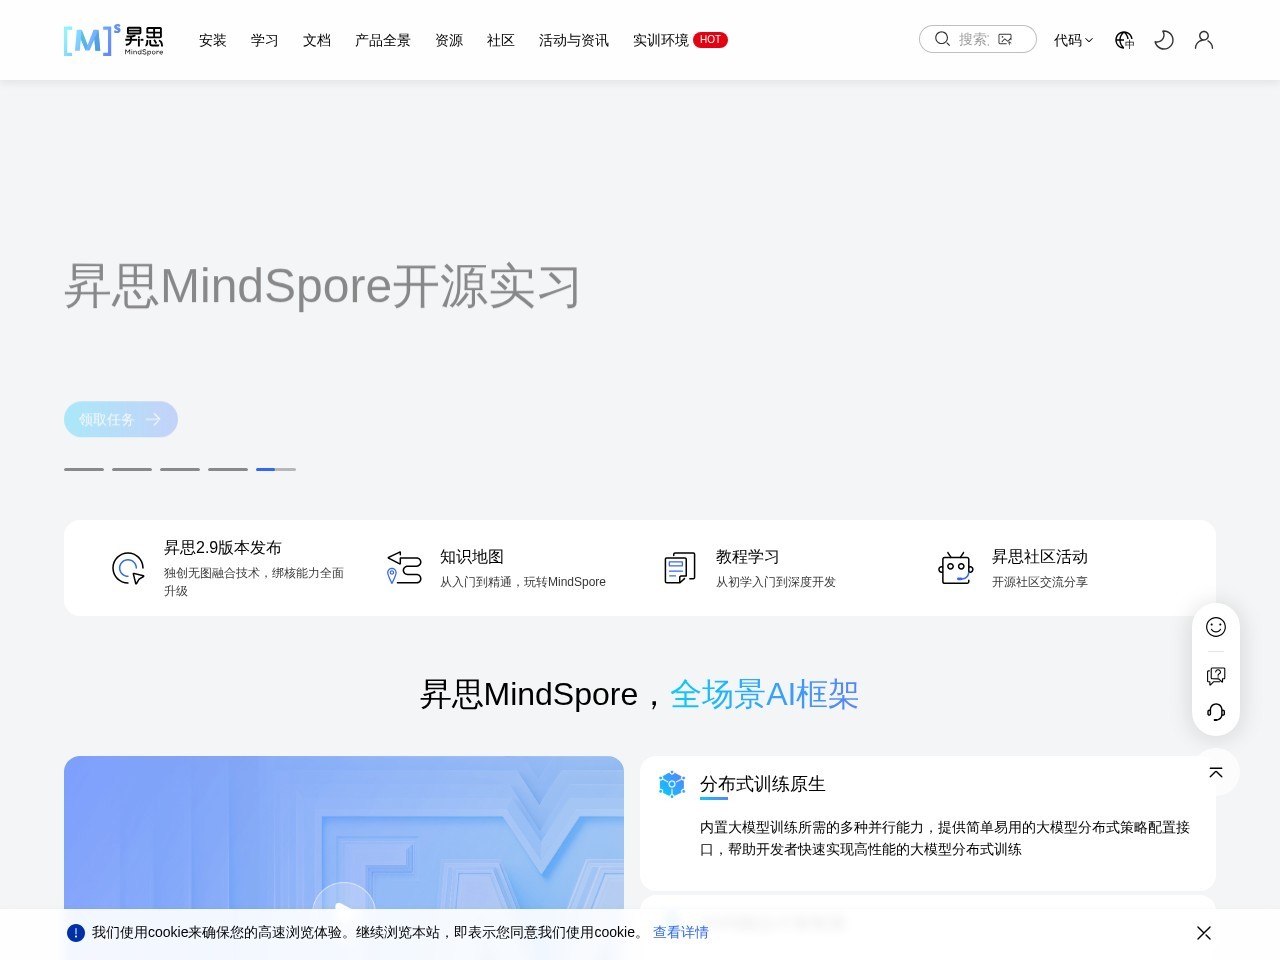
Task: Click the smiley feedback icon in the floating bar
Action: tap(1216, 627)
